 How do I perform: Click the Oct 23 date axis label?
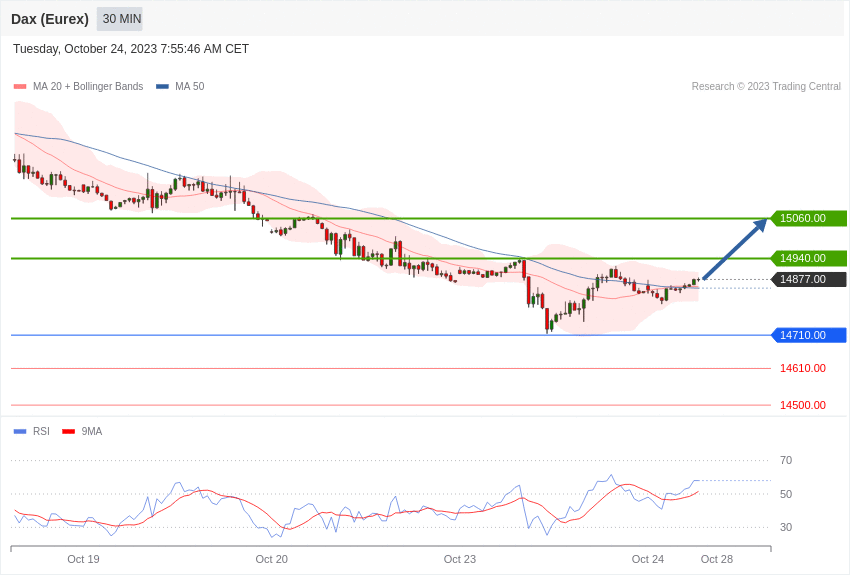click(x=460, y=559)
